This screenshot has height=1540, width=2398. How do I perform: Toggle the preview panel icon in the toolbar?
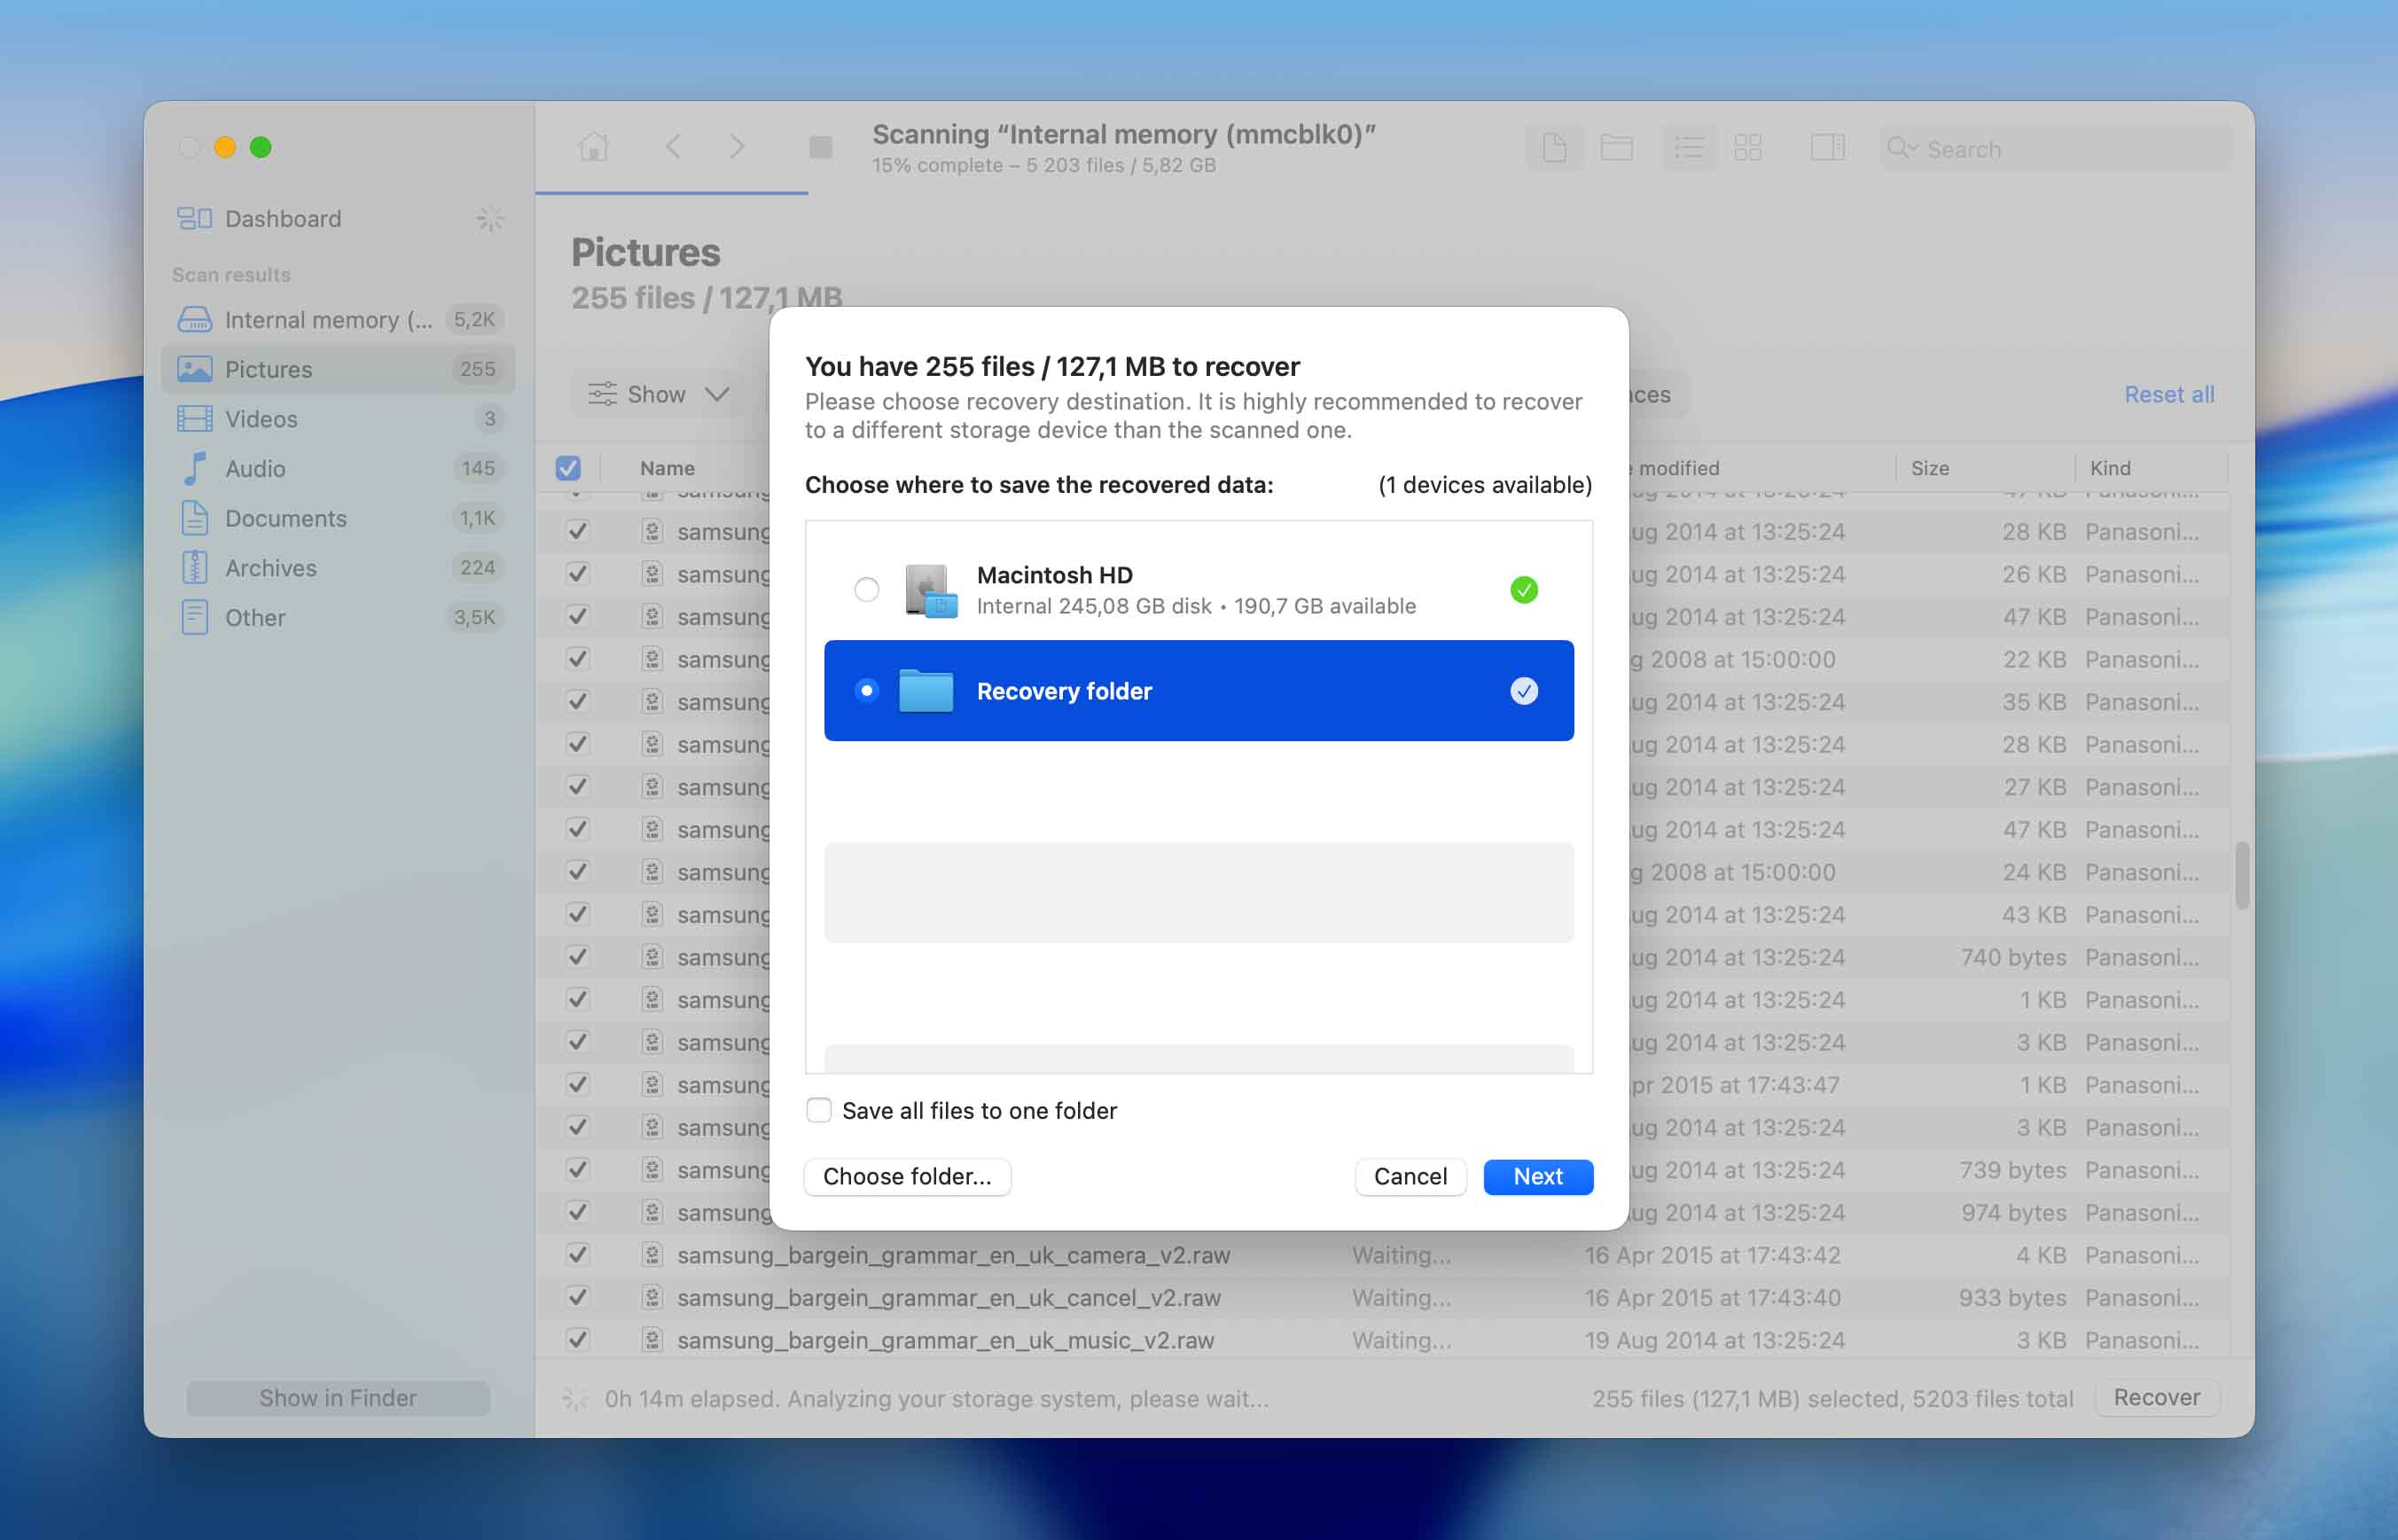click(1827, 147)
